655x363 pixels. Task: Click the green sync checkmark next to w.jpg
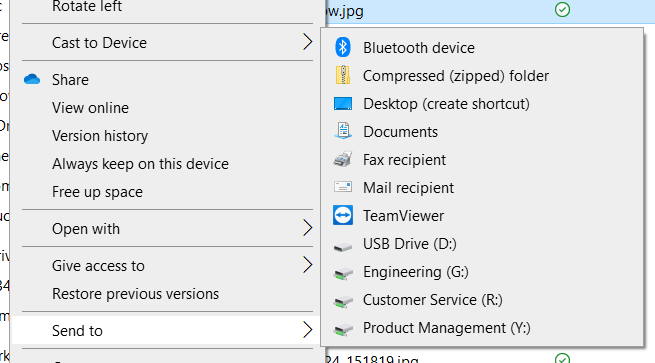pyautogui.click(x=562, y=9)
